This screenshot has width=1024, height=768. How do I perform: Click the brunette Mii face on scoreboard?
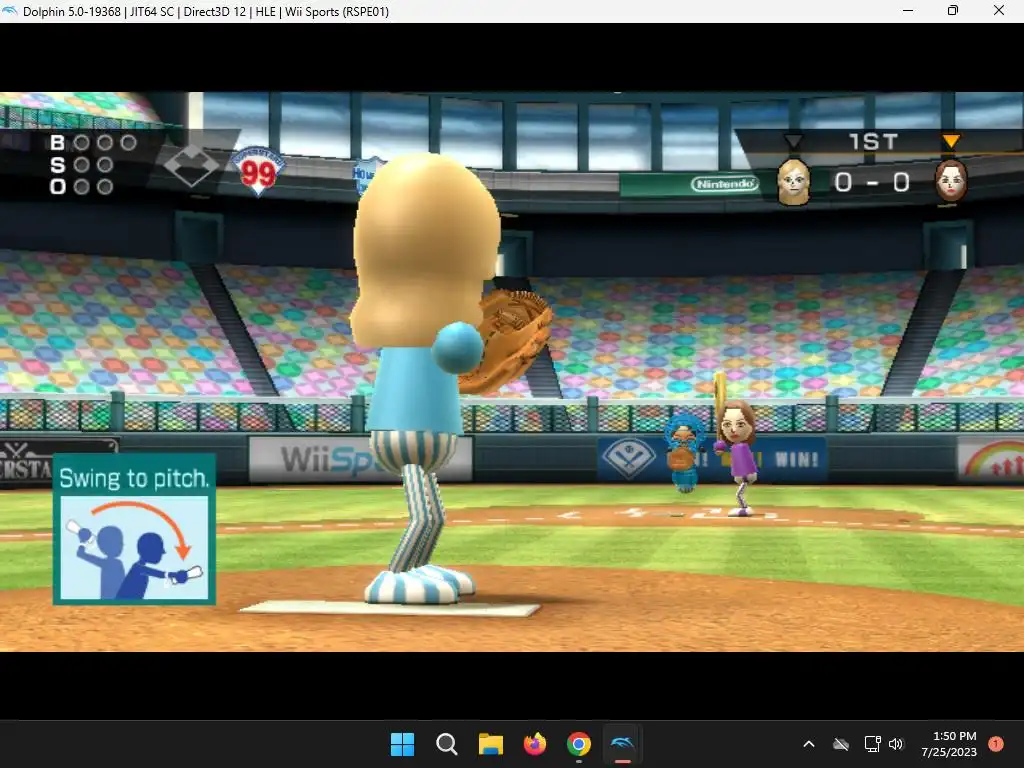[x=951, y=181]
